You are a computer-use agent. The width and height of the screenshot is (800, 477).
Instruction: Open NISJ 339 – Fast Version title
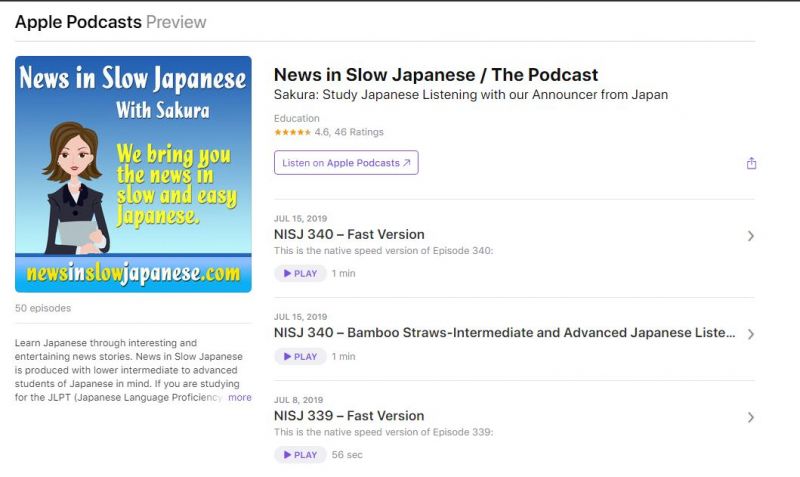[x=349, y=415]
